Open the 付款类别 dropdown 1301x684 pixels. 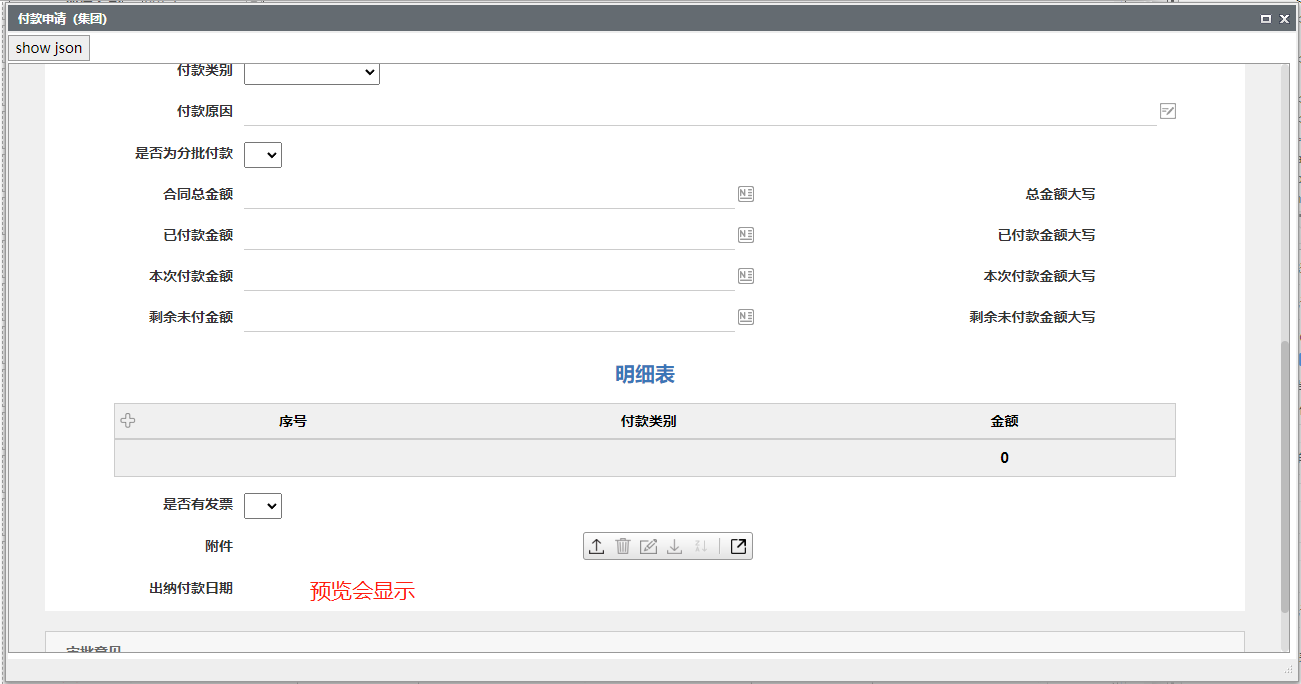pos(312,72)
